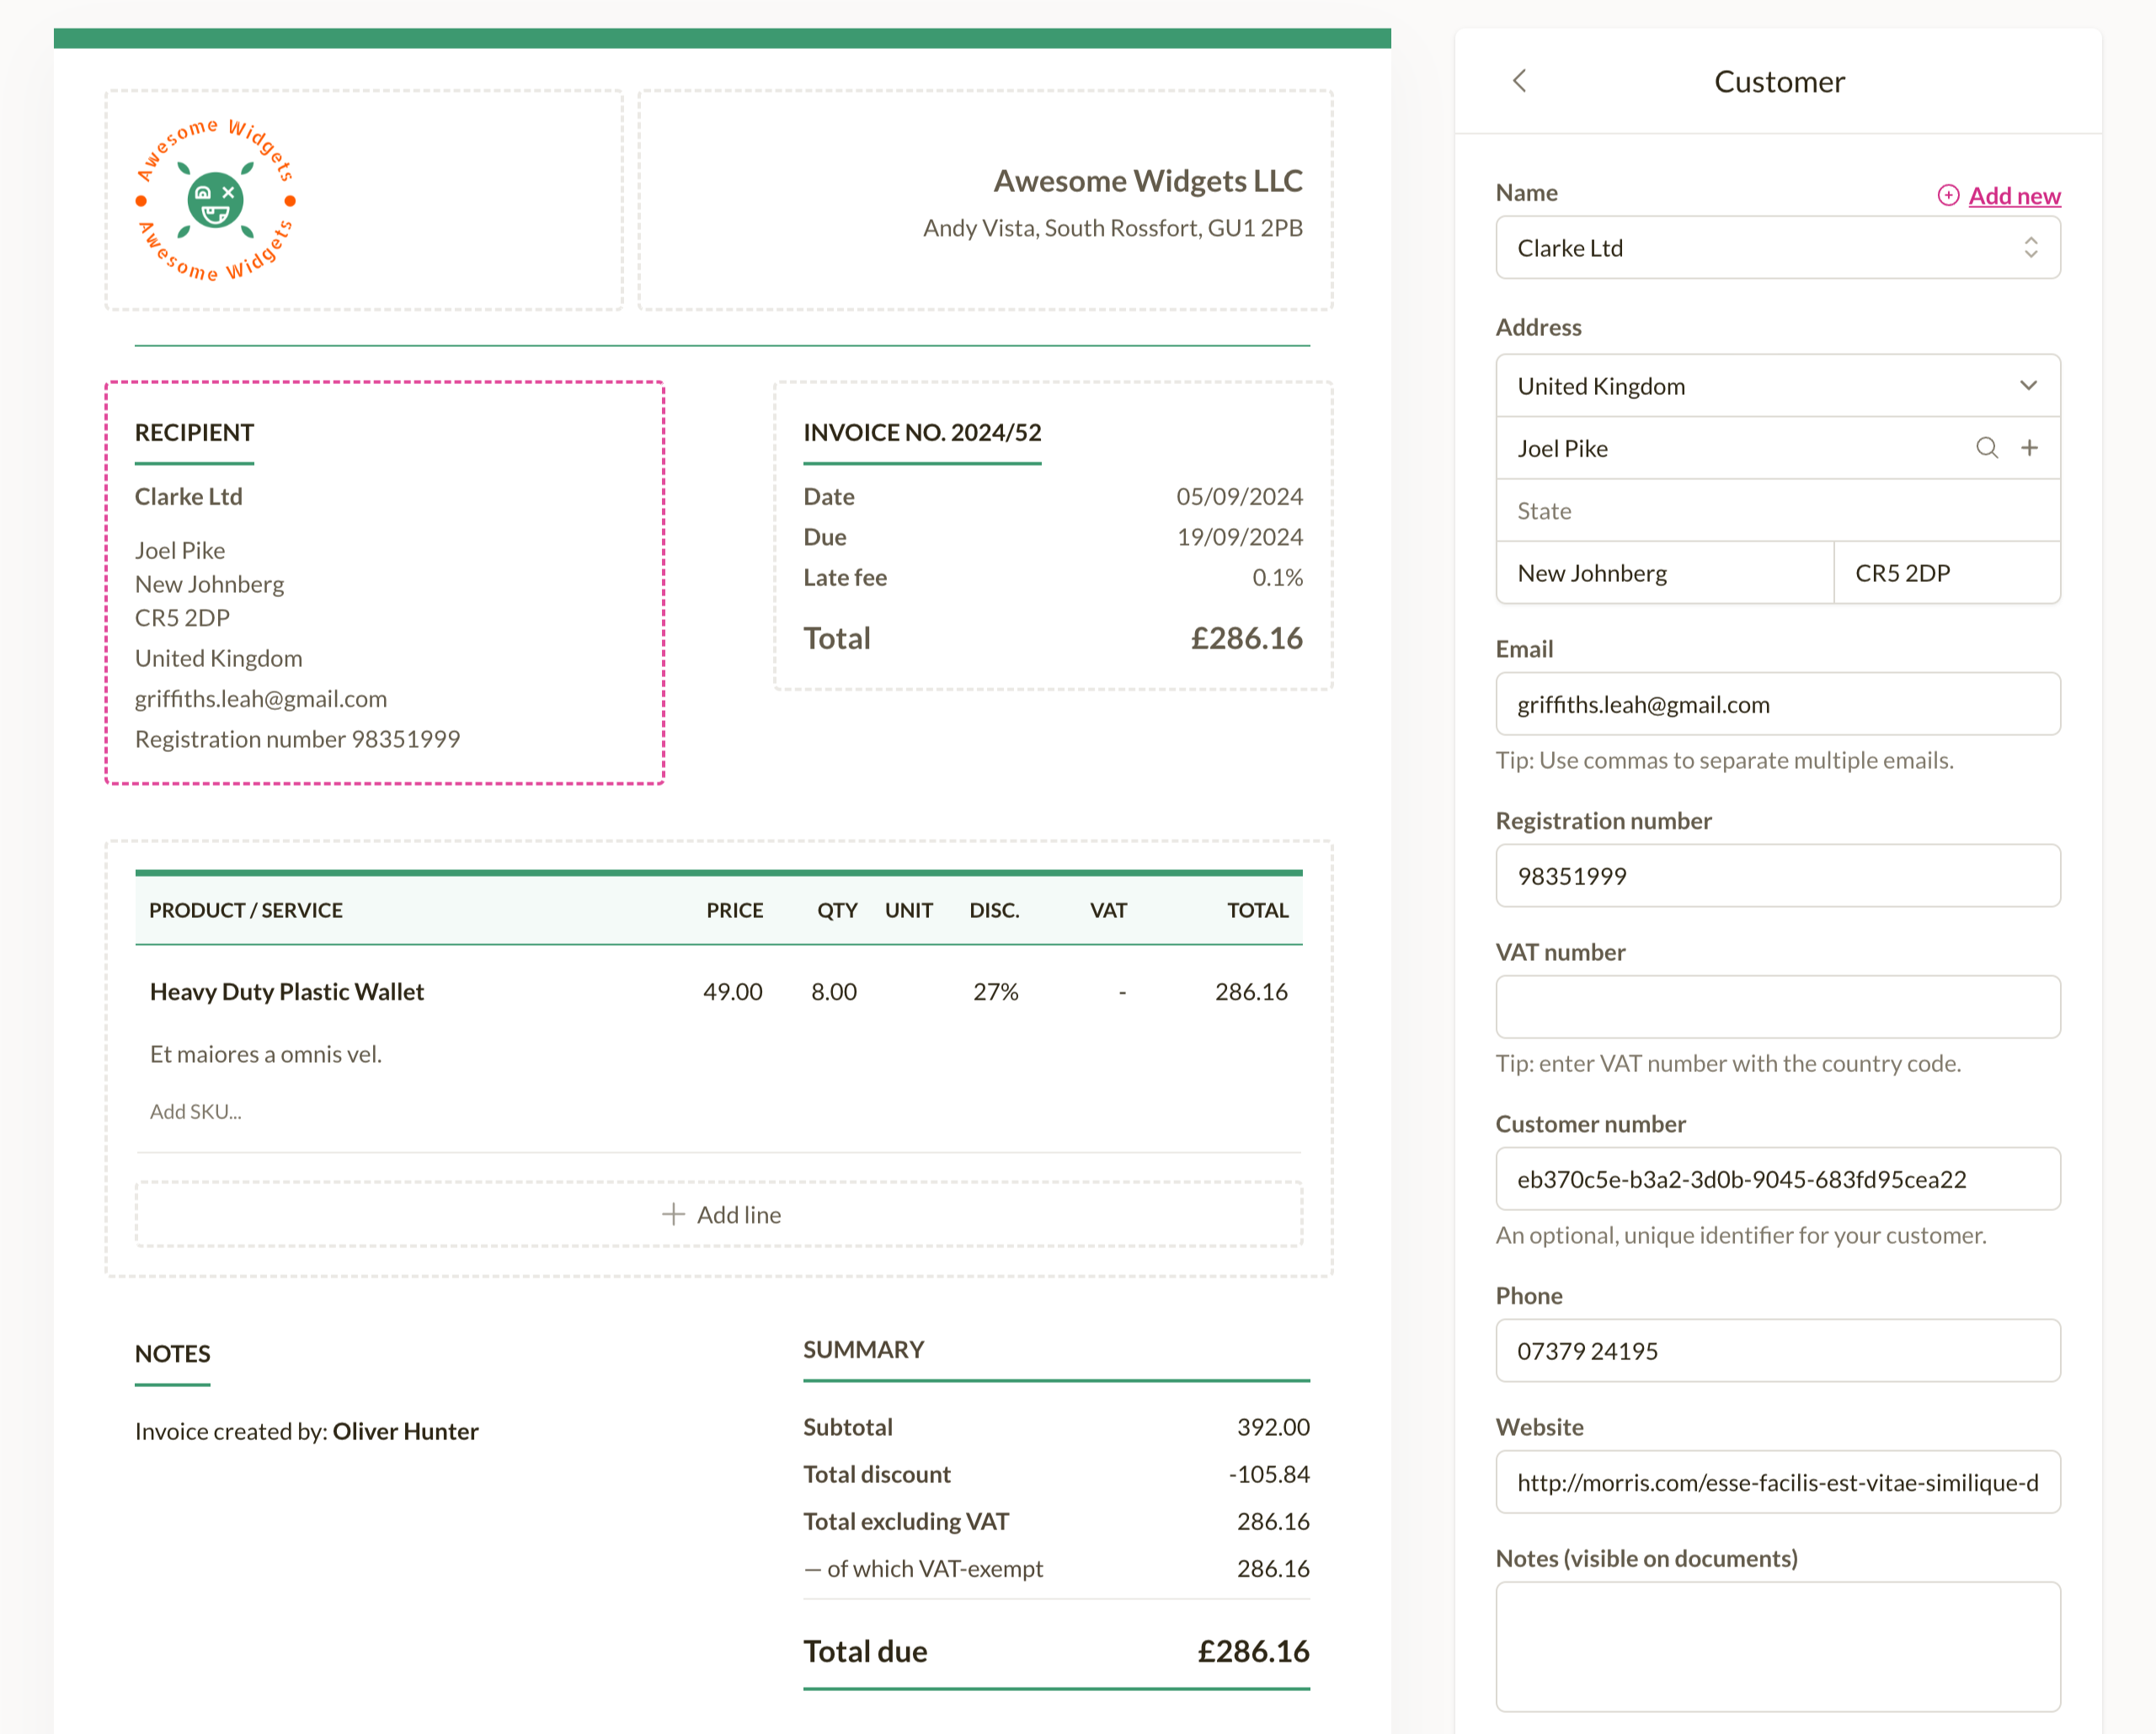Viewport: 2156px width, 1734px height.
Task: Go back using the Customer panel arrow
Action: point(1519,81)
